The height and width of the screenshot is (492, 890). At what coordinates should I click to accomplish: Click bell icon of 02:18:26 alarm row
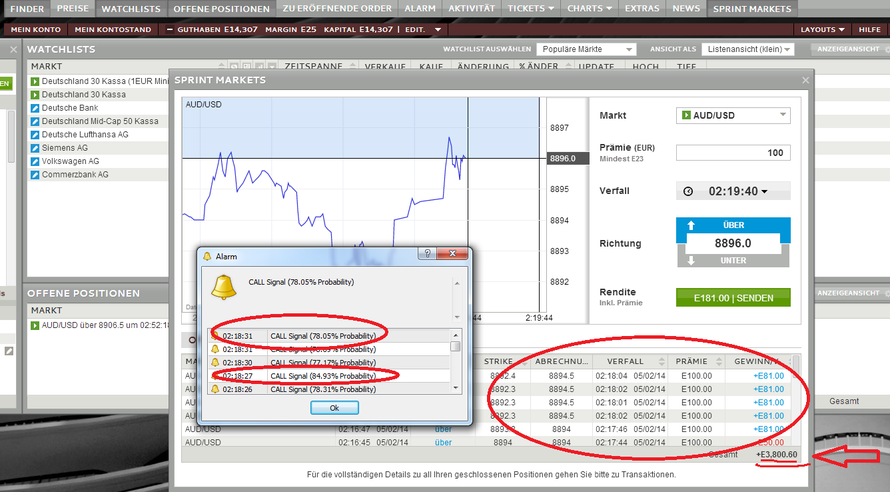(215, 389)
